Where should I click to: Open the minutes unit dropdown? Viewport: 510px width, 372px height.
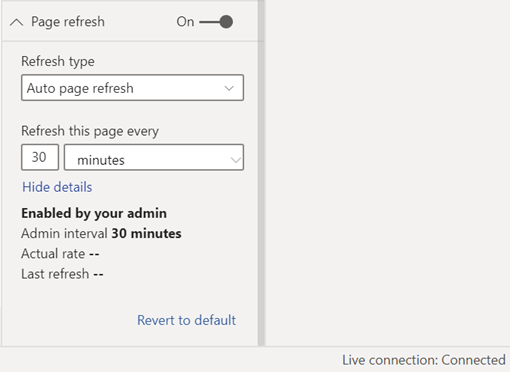(x=154, y=157)
